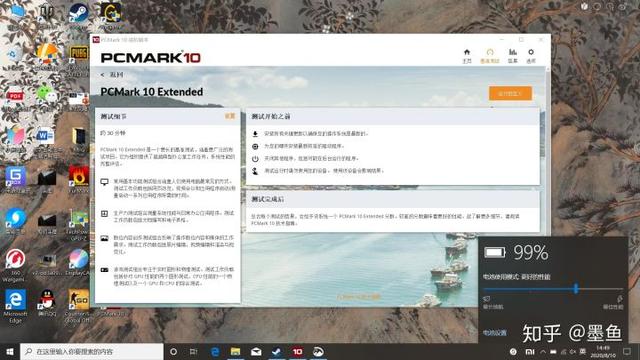Click the Xiaomi MI tray icon
This screenshot has width=640, height=360.
[530, 351]
